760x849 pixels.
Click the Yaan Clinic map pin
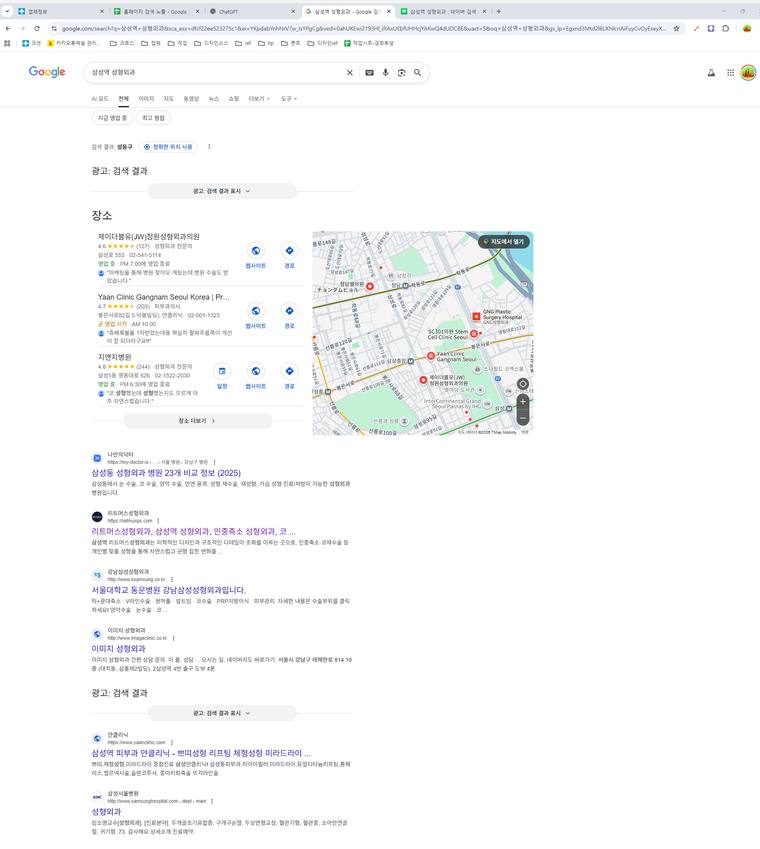click(430, 356)
